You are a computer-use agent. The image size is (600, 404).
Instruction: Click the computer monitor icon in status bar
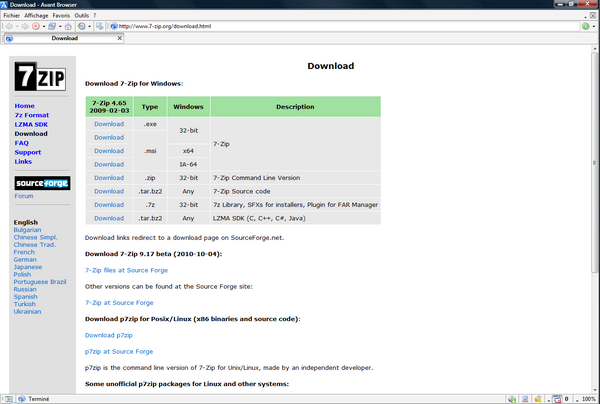click(525, 399)
